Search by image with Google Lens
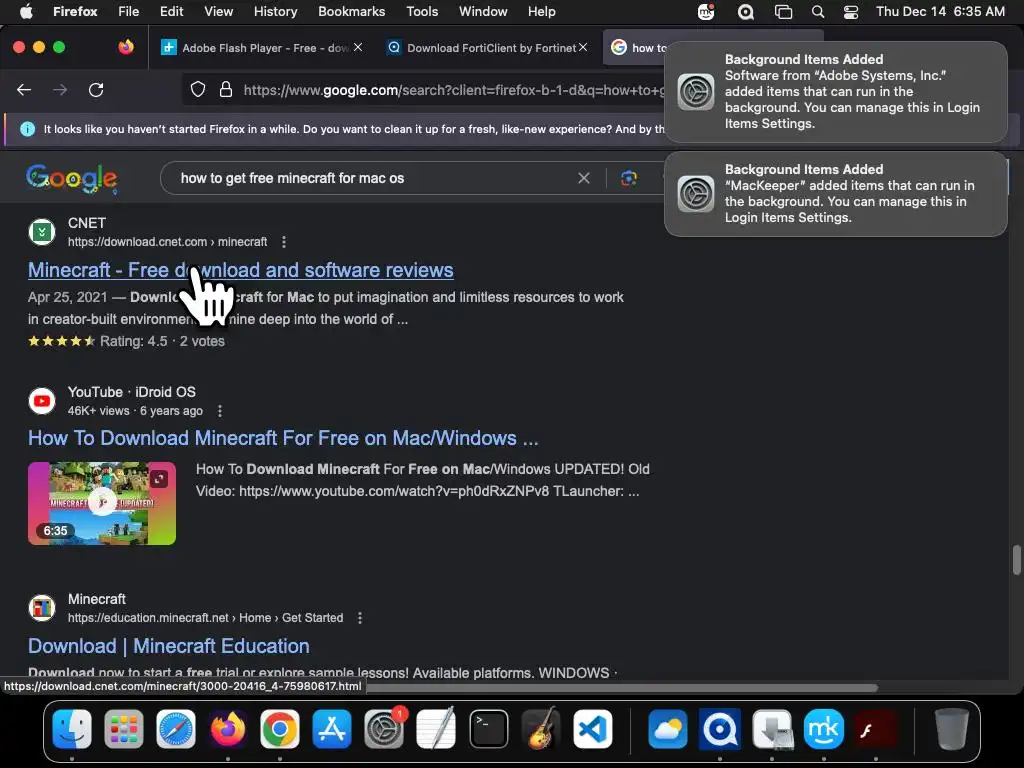 point(629,178)
